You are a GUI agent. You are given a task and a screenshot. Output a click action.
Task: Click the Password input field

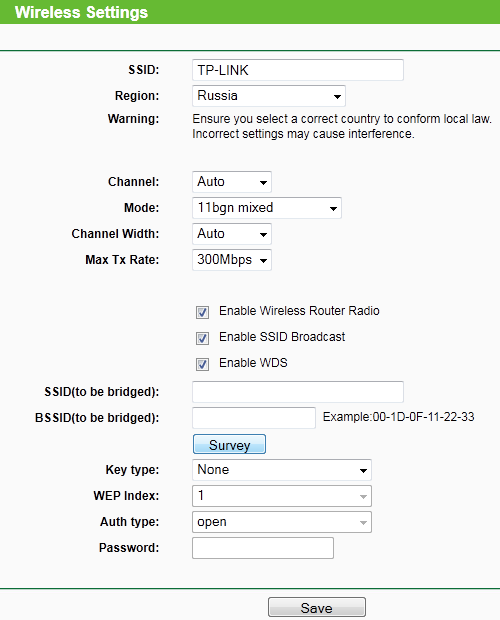263,548
